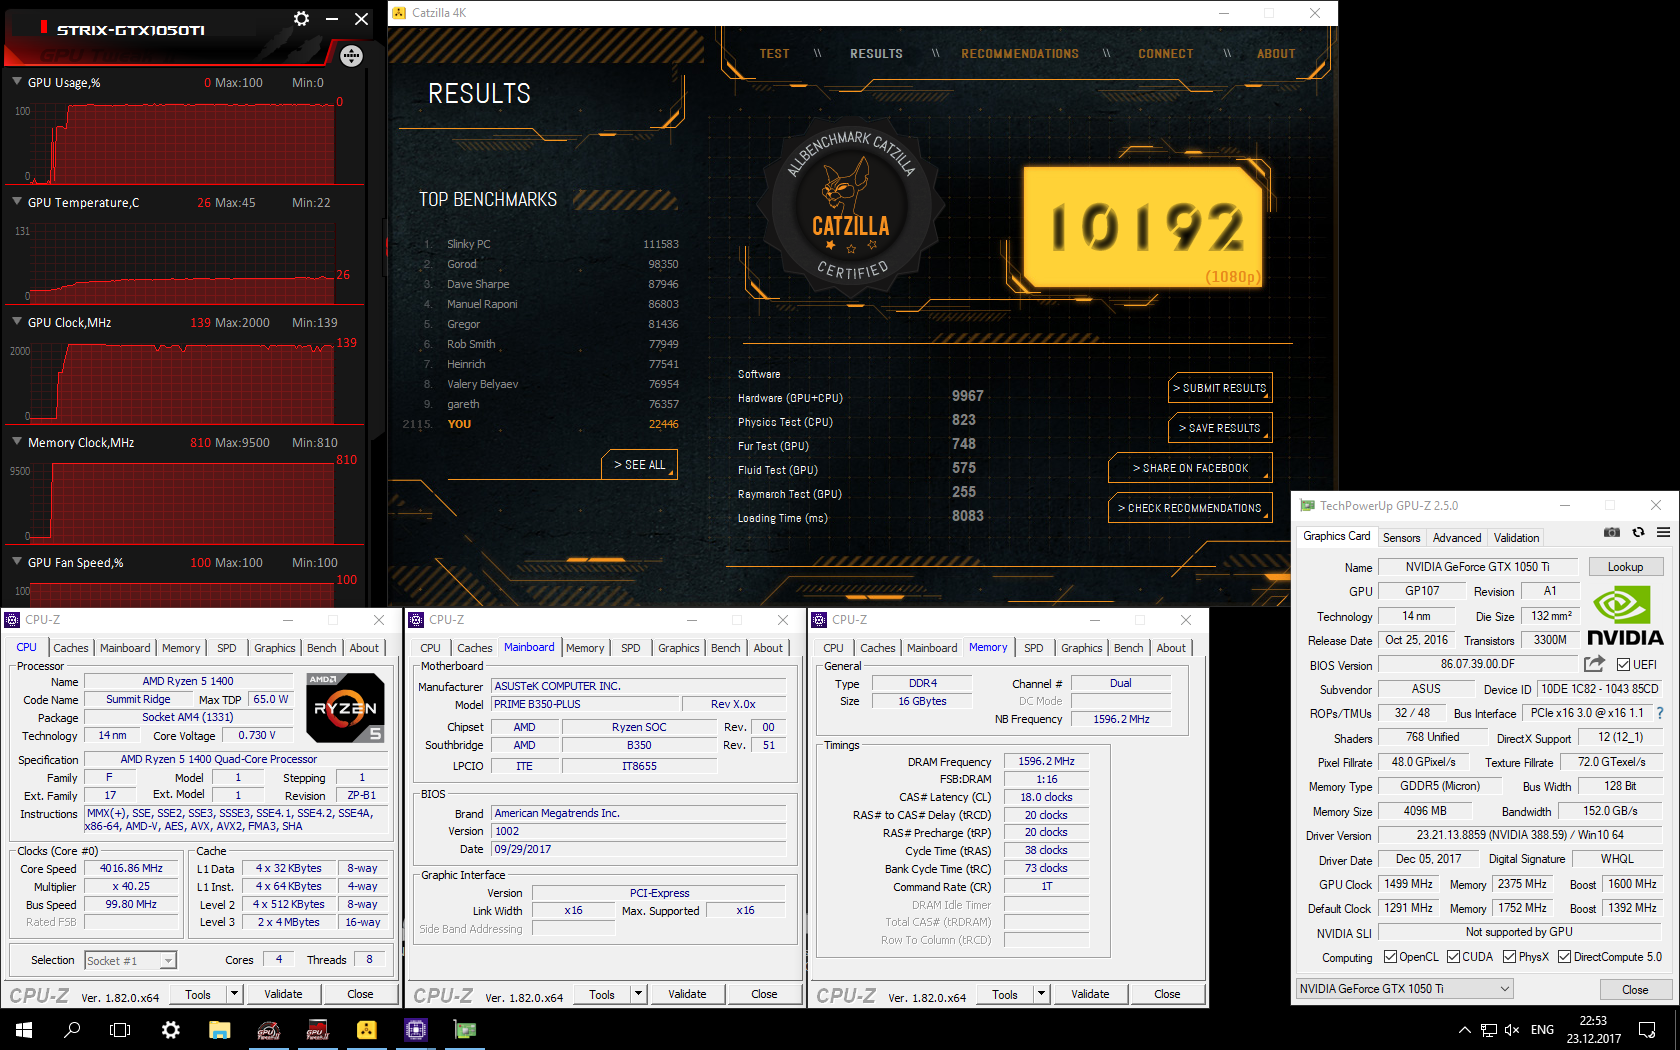The height and width of the screenshot is (1050, 1680).
Task: Collapse GPU Usage graph section
Action: [x=17, y=82]
